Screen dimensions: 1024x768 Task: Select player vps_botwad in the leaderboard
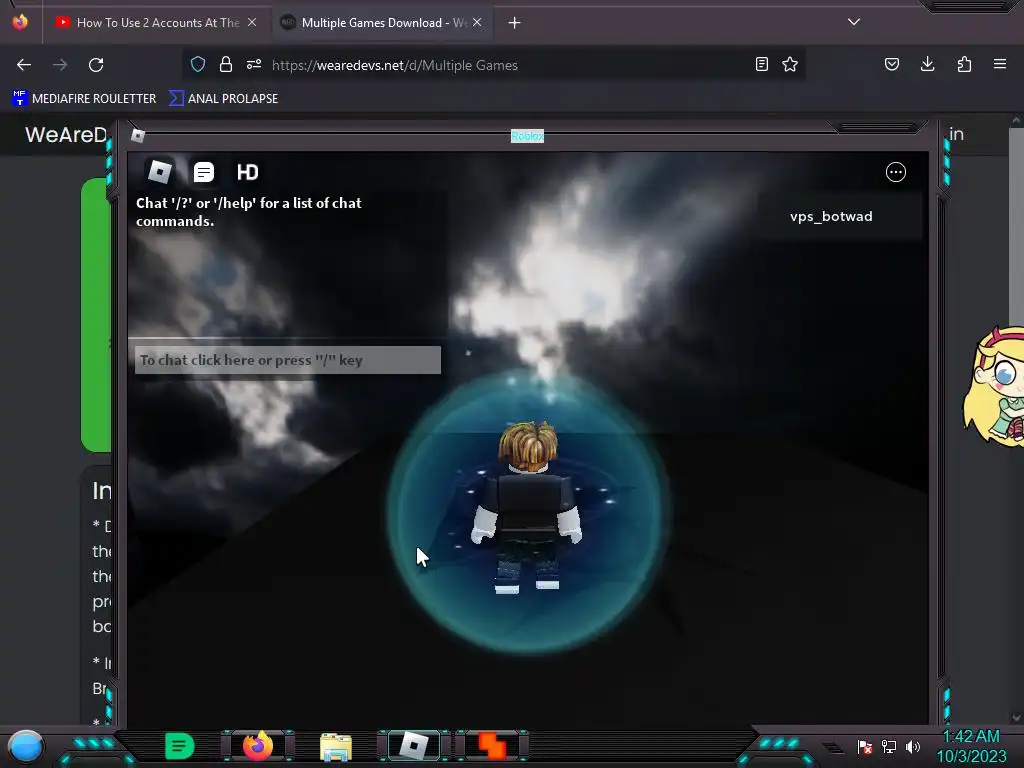pos(831,216)
